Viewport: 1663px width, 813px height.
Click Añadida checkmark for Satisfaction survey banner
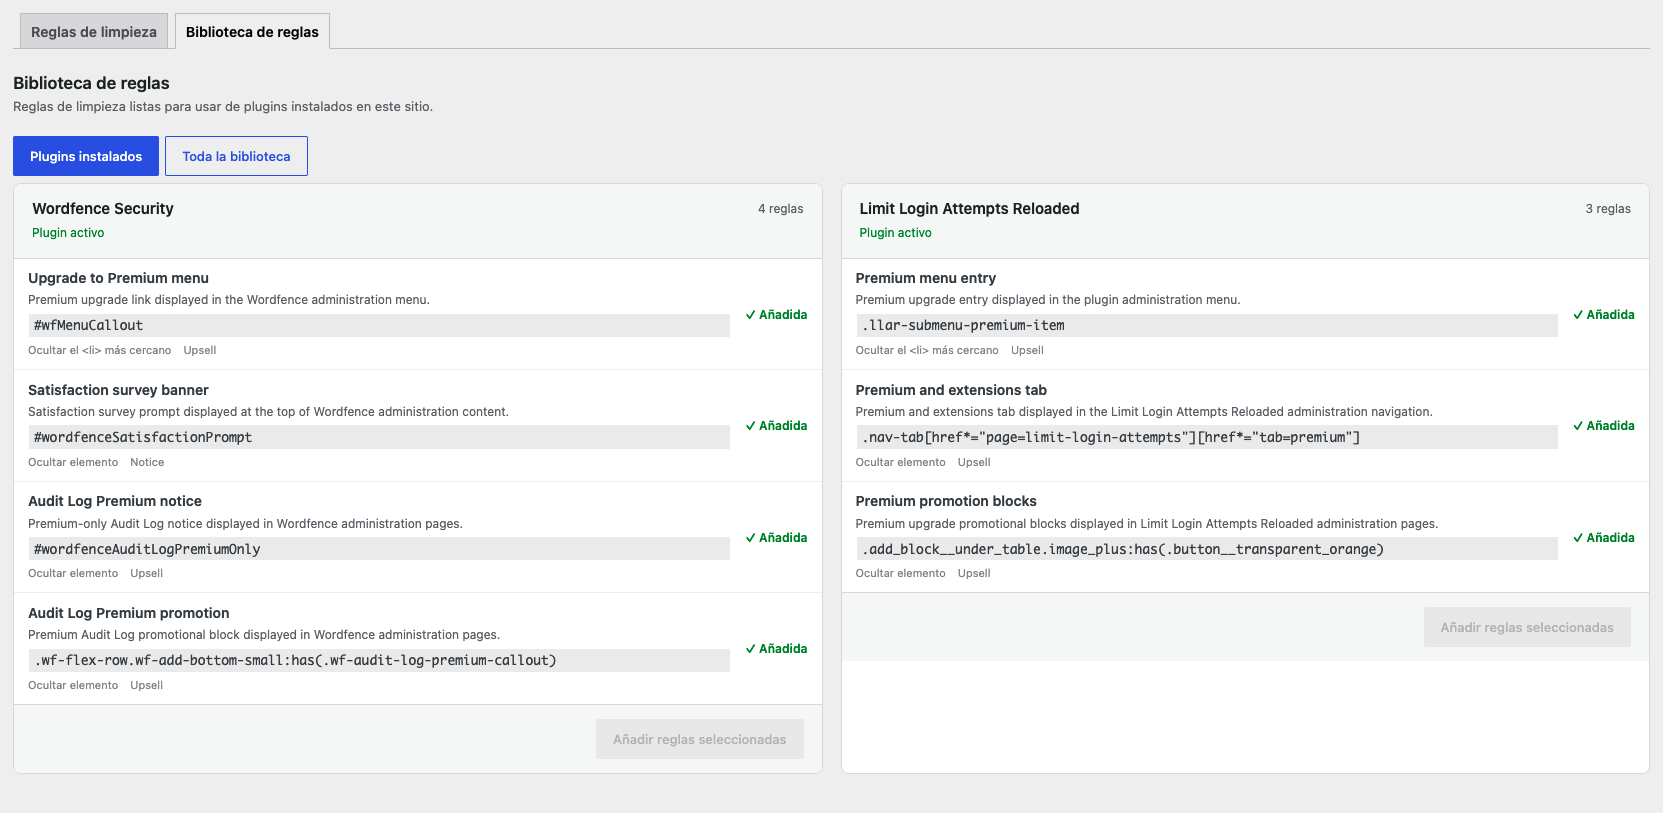[x=776, y=426]
